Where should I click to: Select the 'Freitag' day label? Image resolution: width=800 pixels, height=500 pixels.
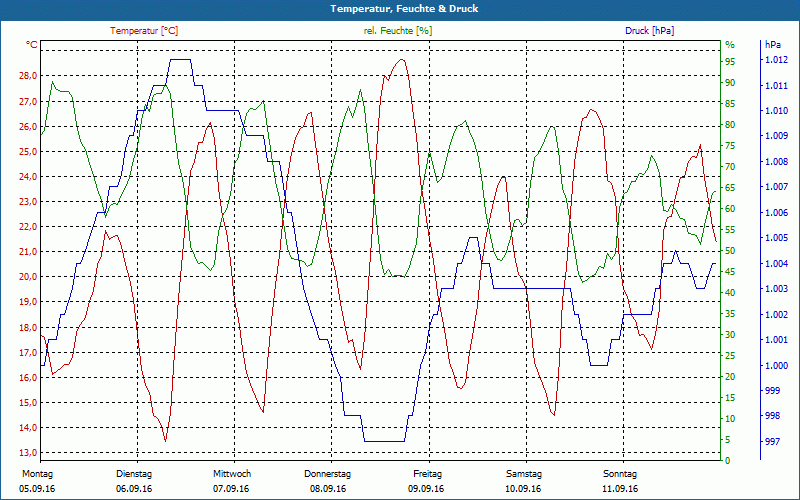pos(428,474)
